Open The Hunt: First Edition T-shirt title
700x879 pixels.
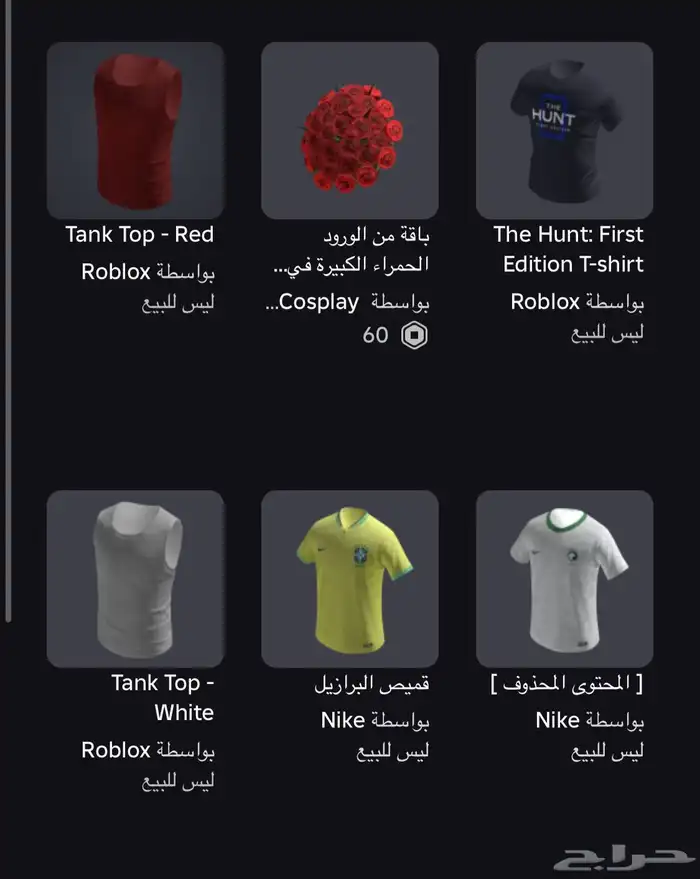click(568, 249)
